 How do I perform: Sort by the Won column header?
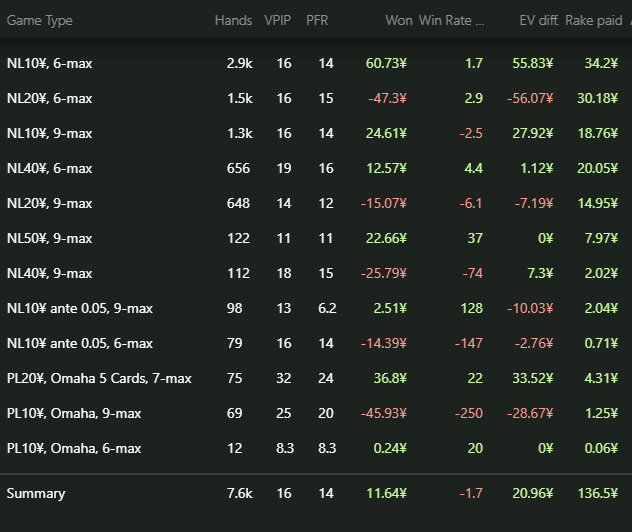pos(399,20)
